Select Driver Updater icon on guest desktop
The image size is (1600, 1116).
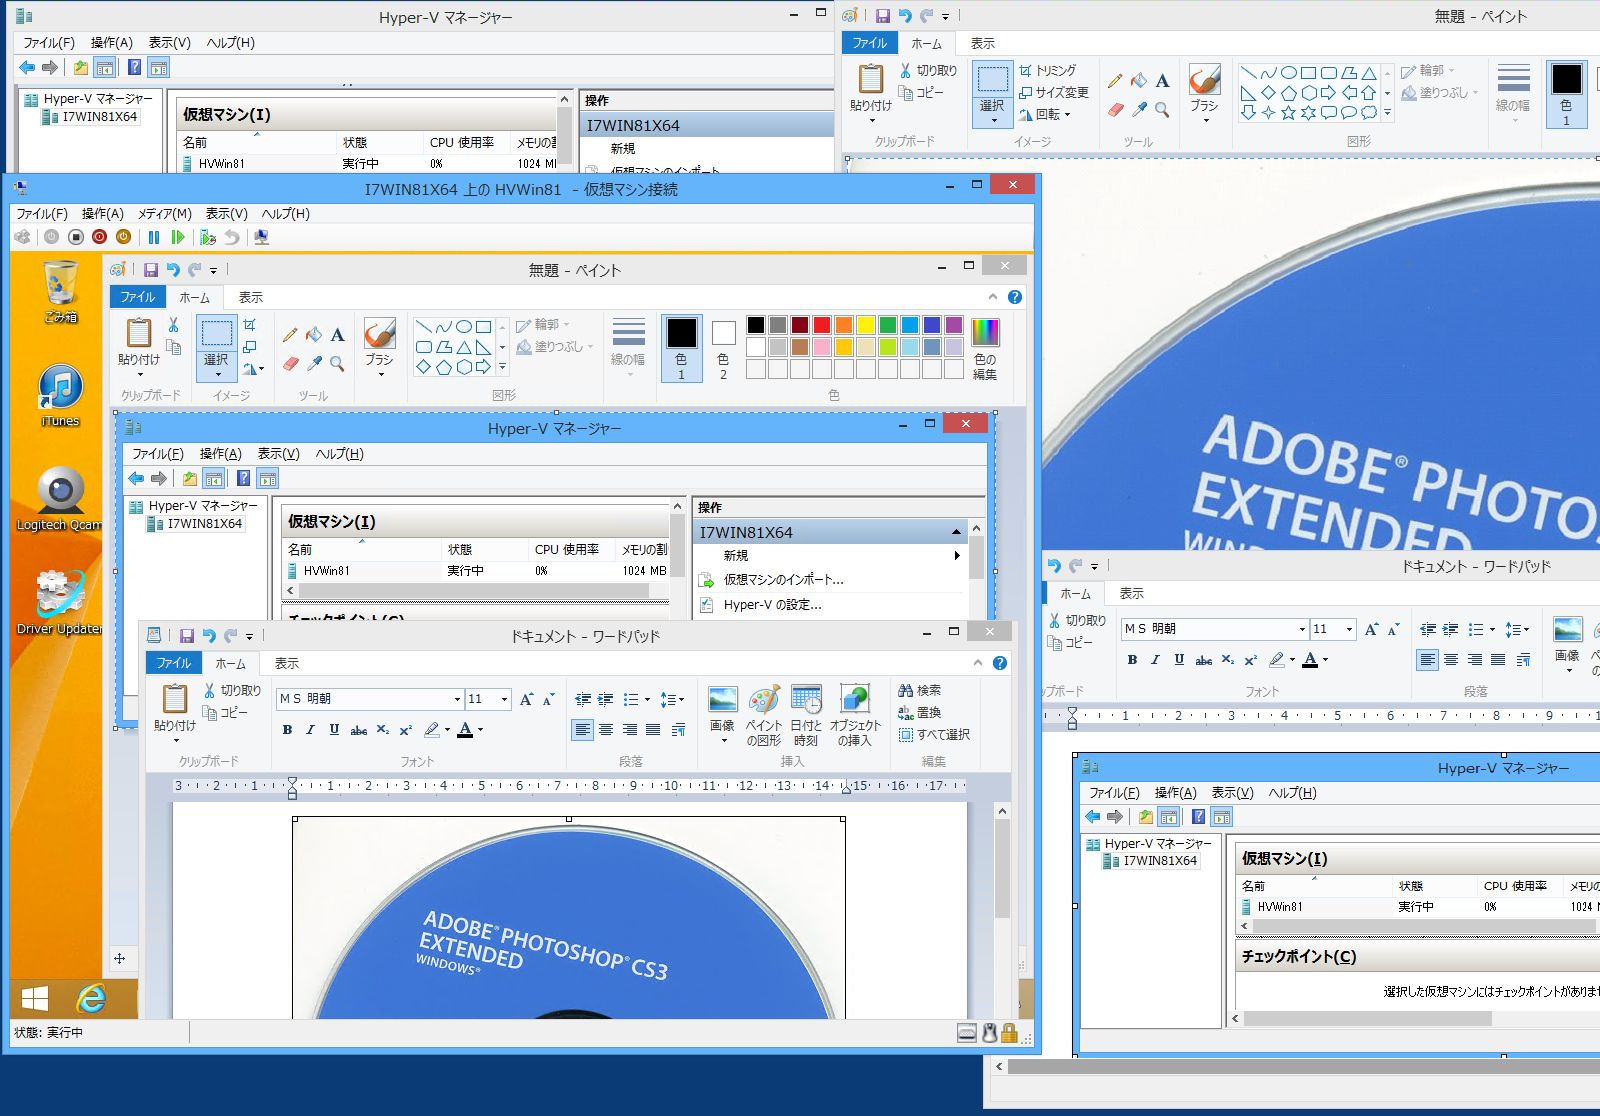pos(59,603)
